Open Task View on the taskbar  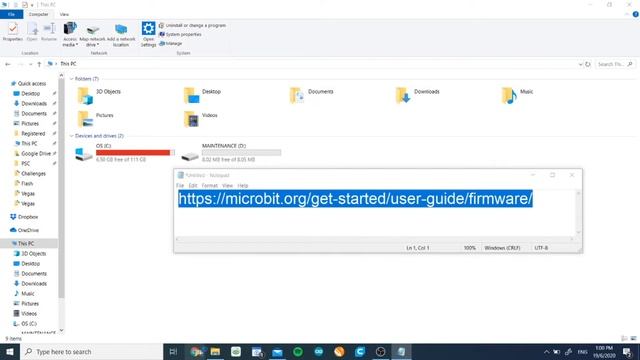pos(173,351)
